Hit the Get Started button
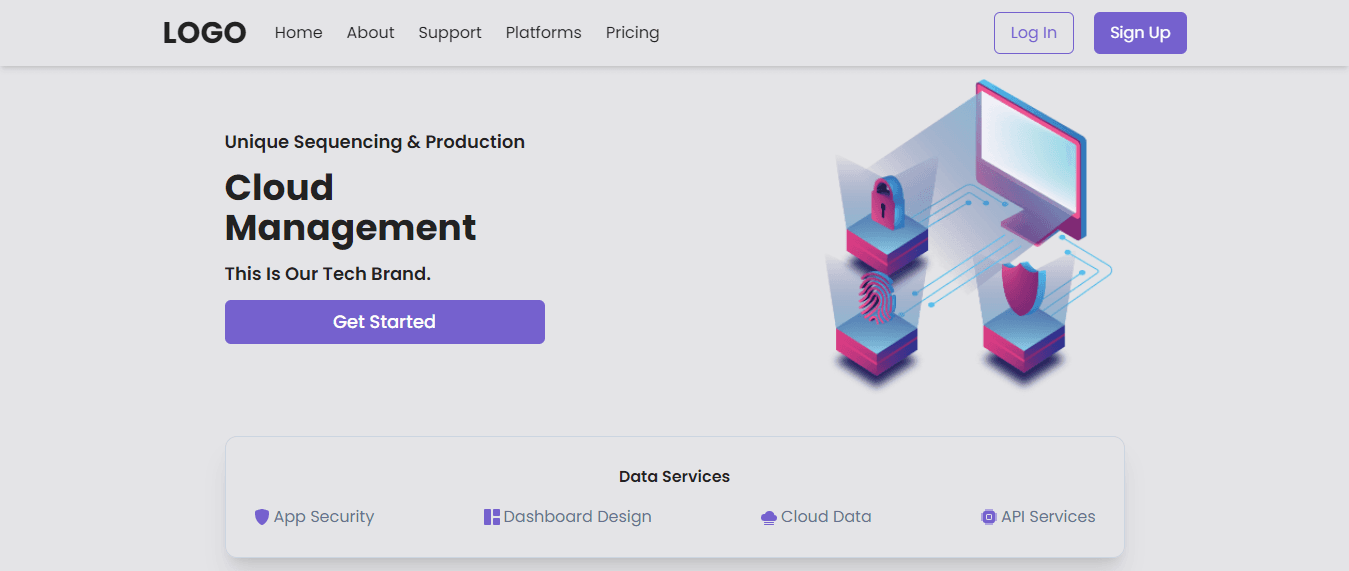Viewport: 1349px width, 571px height. [x=385, y=322]
